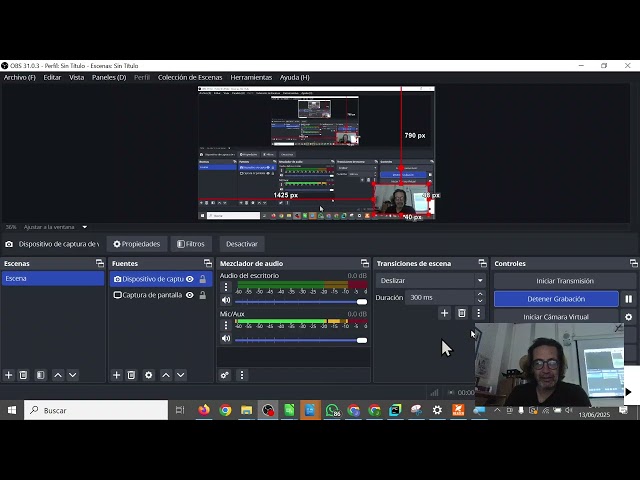This screenshot has width=640, height=480.
Task: Open virtual camera settings gear
Action: coord(629,317)
